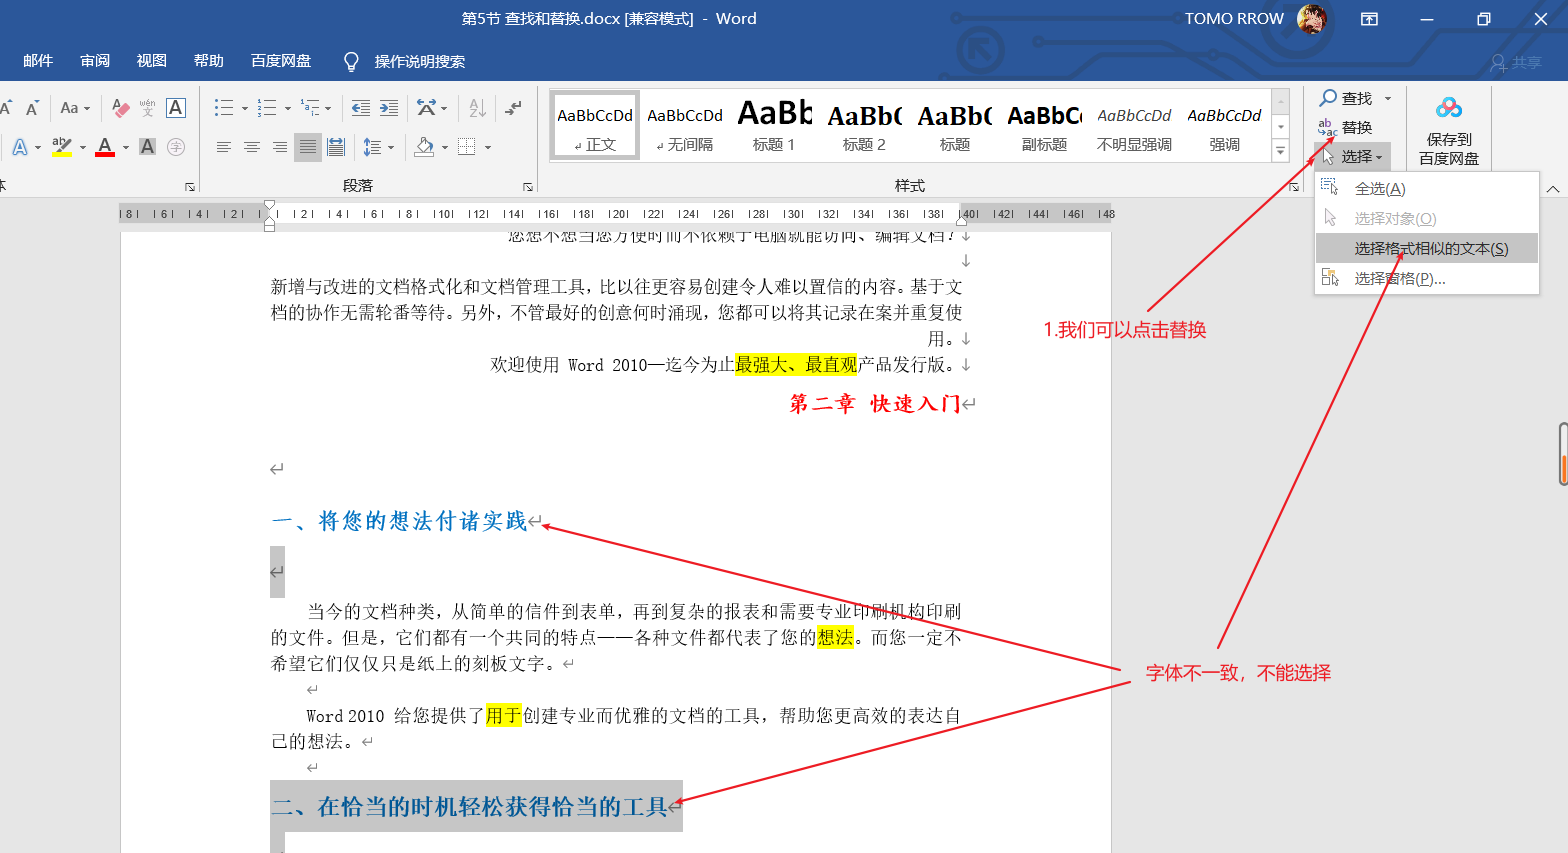1568x853 pixels.
Task: Choose 选择格式相似的文本(S) menu item
Action: coord(1426,248)
